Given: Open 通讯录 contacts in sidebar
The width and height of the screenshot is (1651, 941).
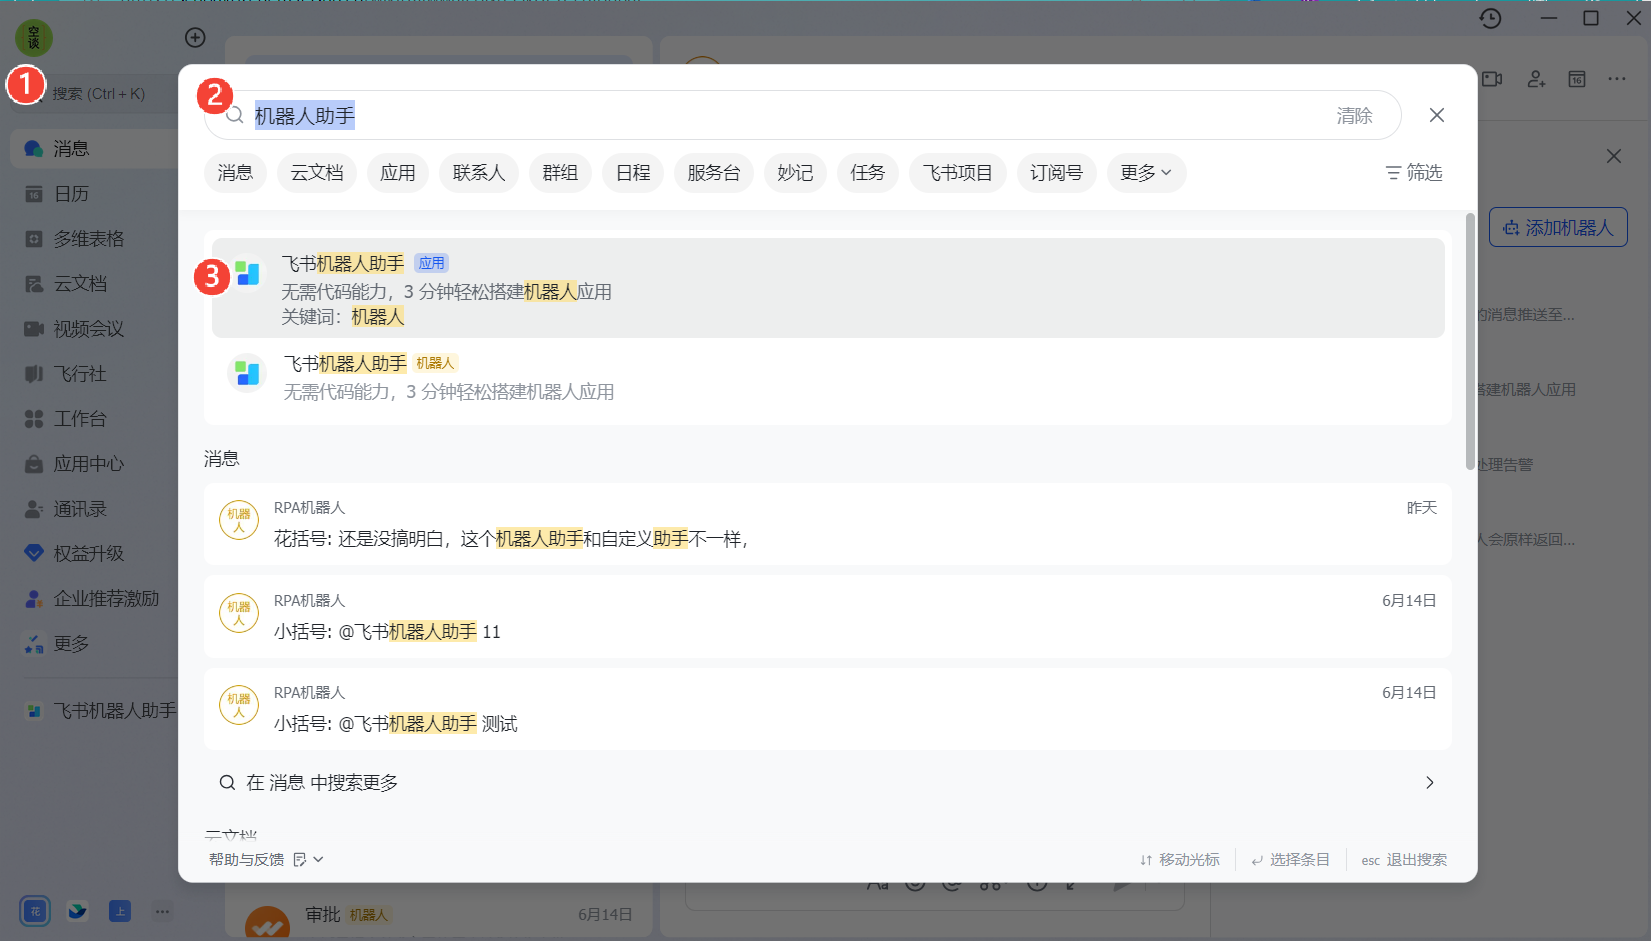Looking at the screenshot, I should point(79,509).
